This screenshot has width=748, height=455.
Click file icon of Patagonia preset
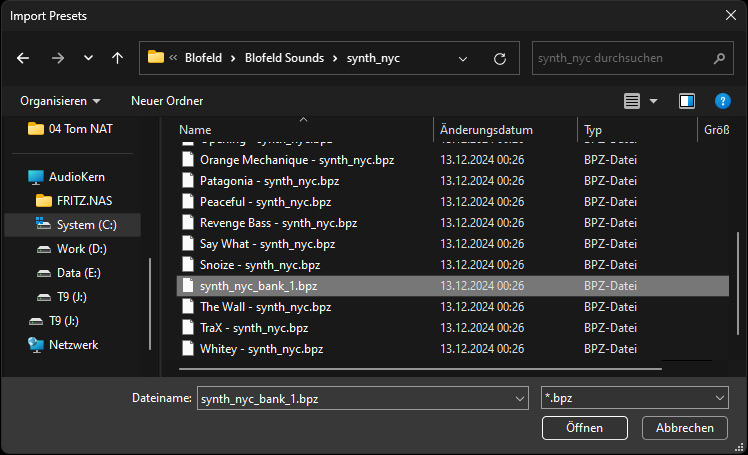pos(188,181)
